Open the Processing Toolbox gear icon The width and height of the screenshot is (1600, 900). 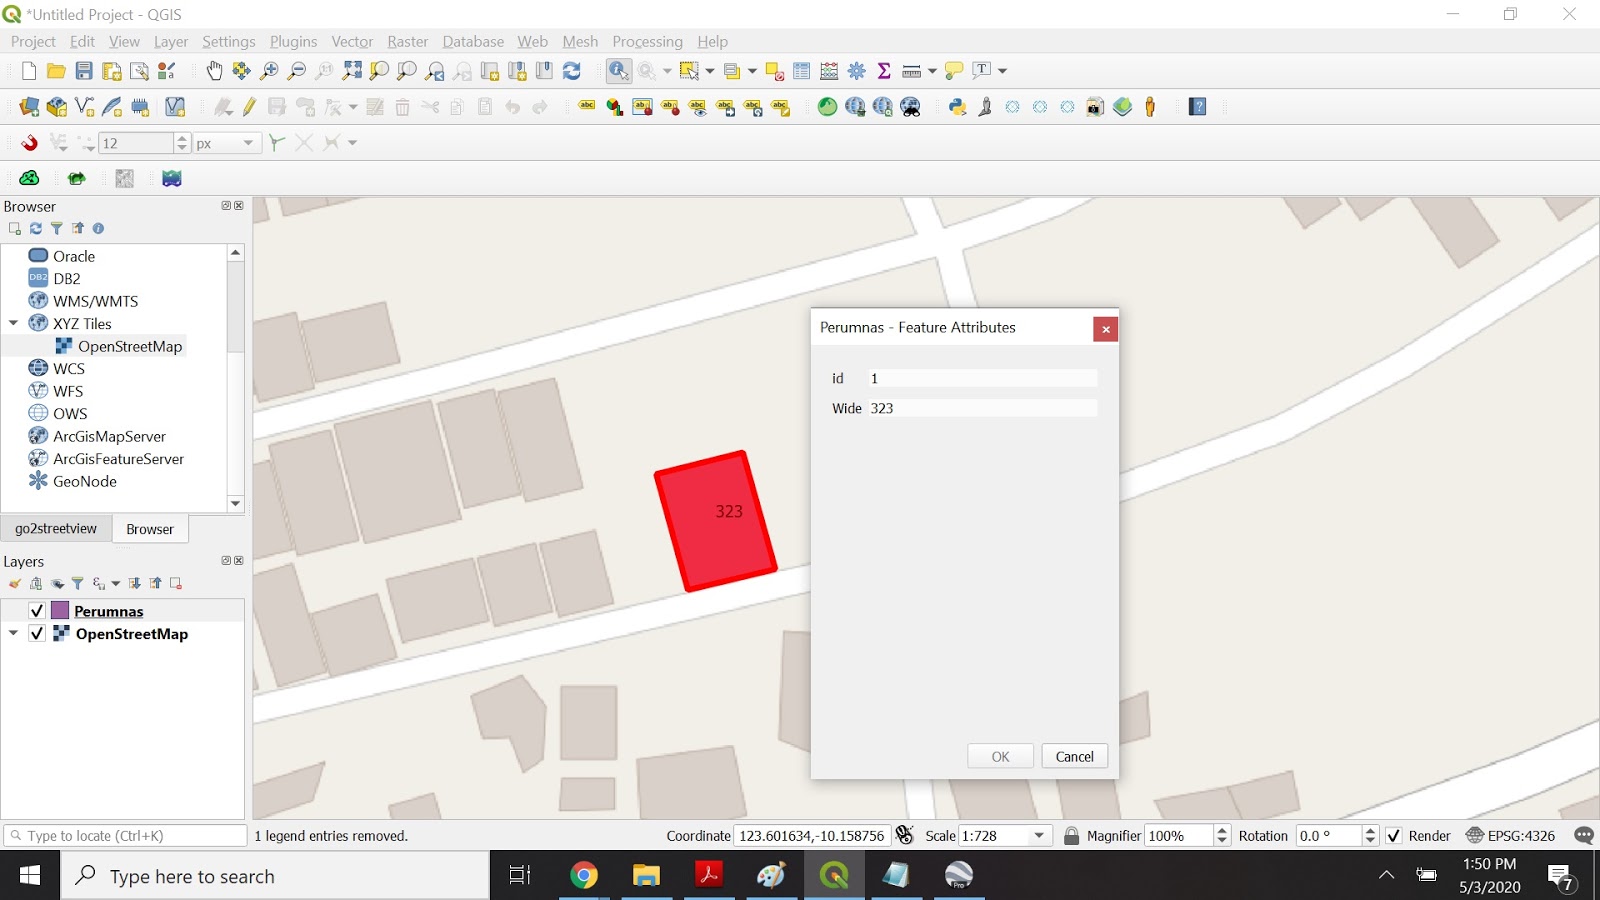[857, 71]
